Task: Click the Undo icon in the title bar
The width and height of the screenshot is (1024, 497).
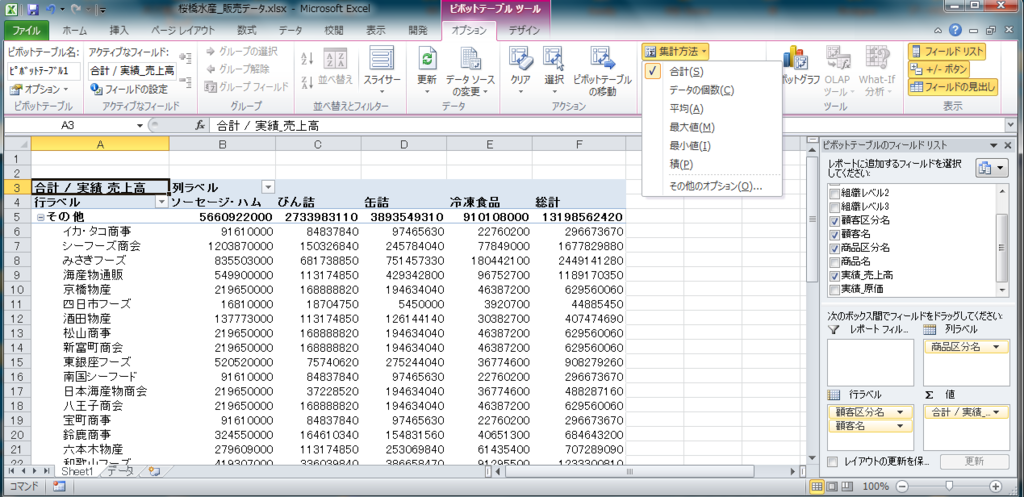Action: [50, 10]
